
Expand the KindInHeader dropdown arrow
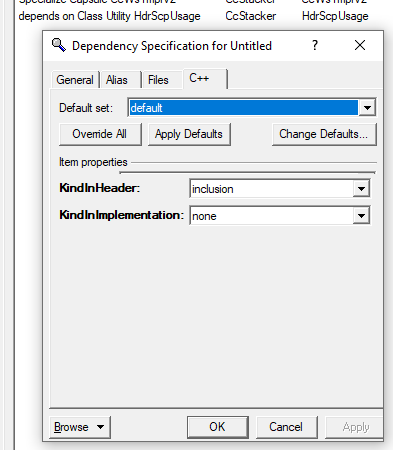[x=361, y=189]
